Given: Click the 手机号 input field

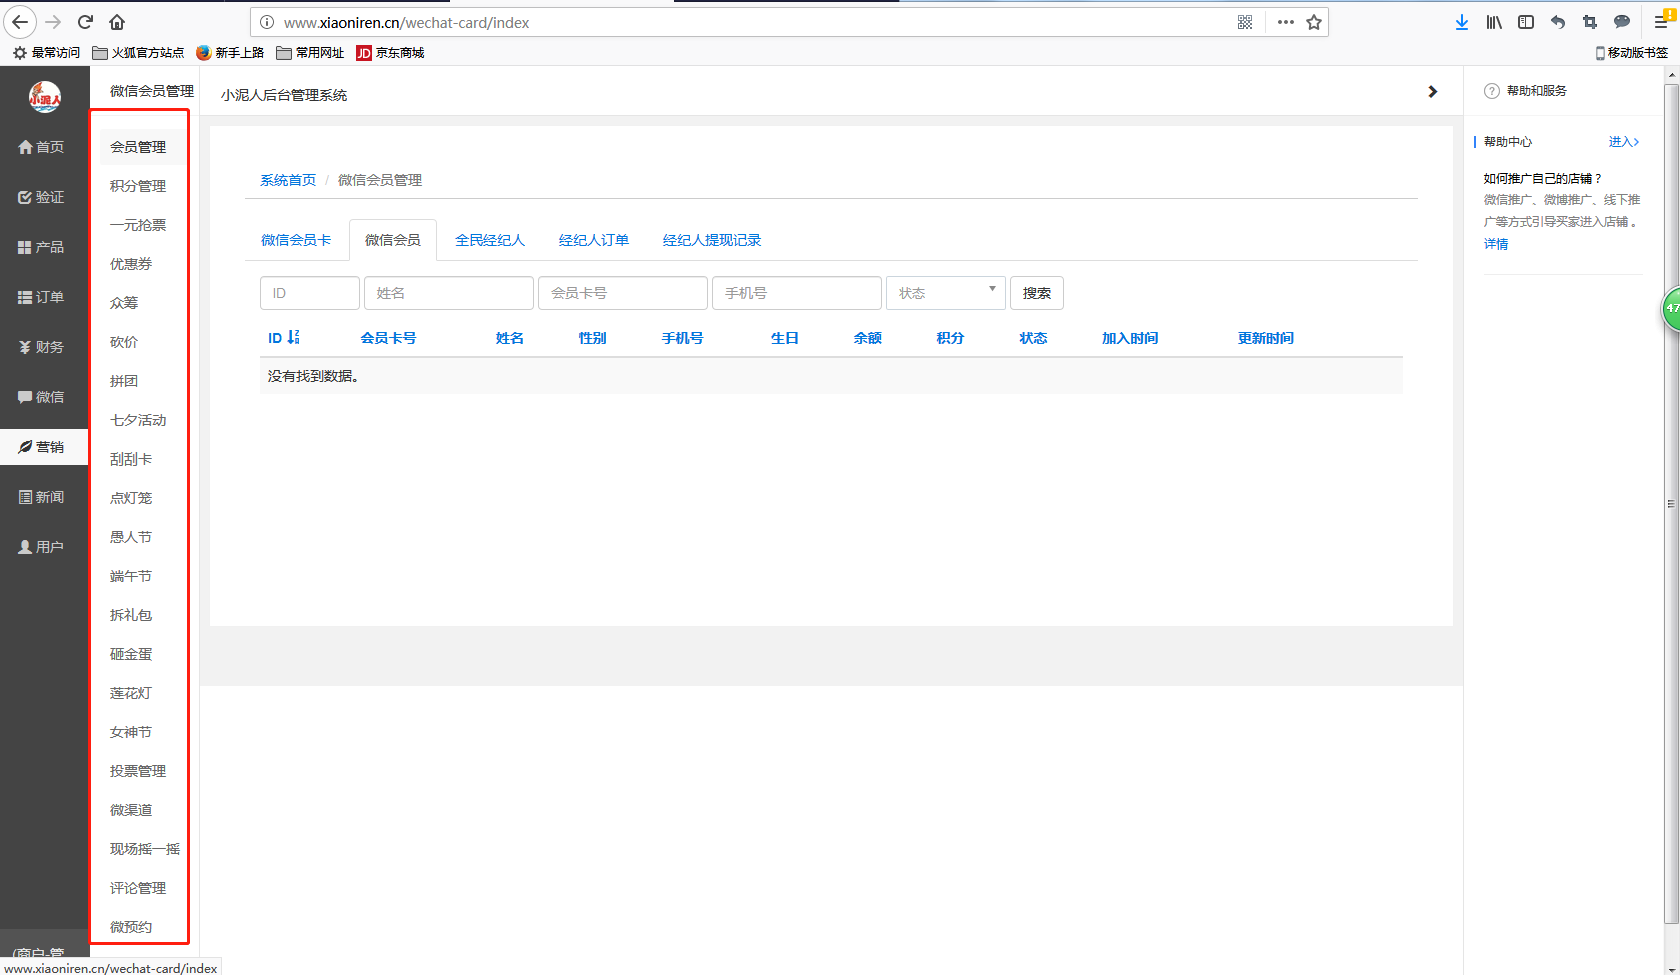Looking at the screenshot, I should click(x=796, y=293).
